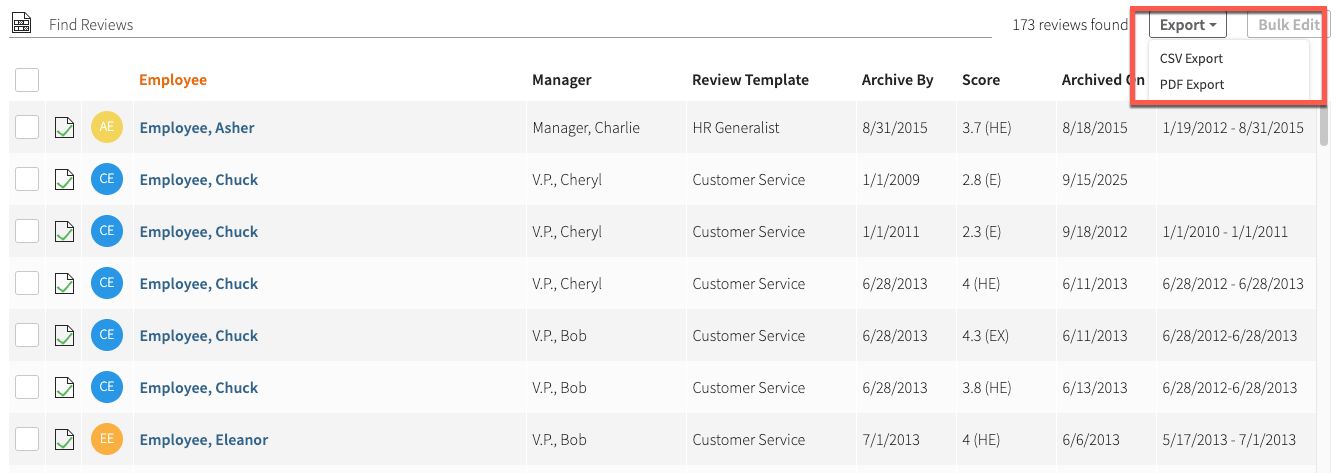The image size is (1341, 473).
Task: Click the orange EE avatar for Eleanor
Action: point(107,439)
